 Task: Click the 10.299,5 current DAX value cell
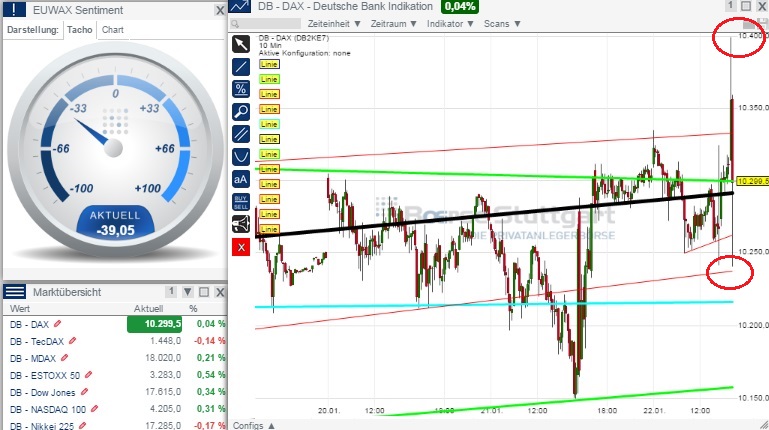click(154, 324)
